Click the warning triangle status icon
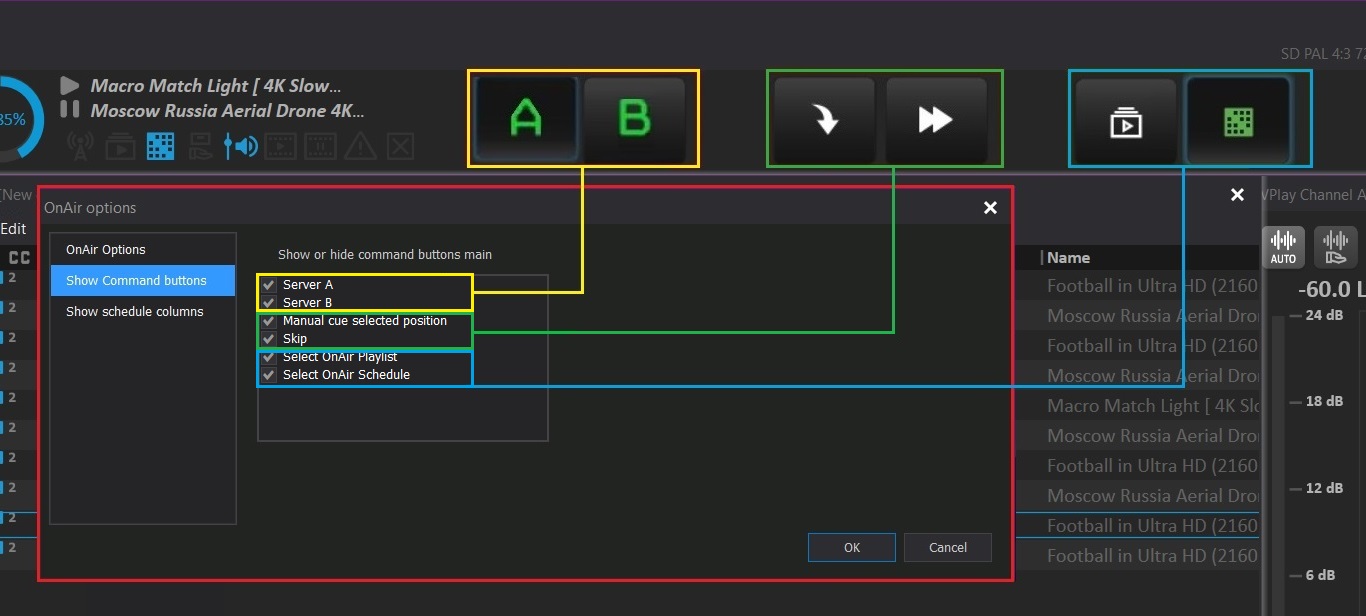 tap(360, 147)
